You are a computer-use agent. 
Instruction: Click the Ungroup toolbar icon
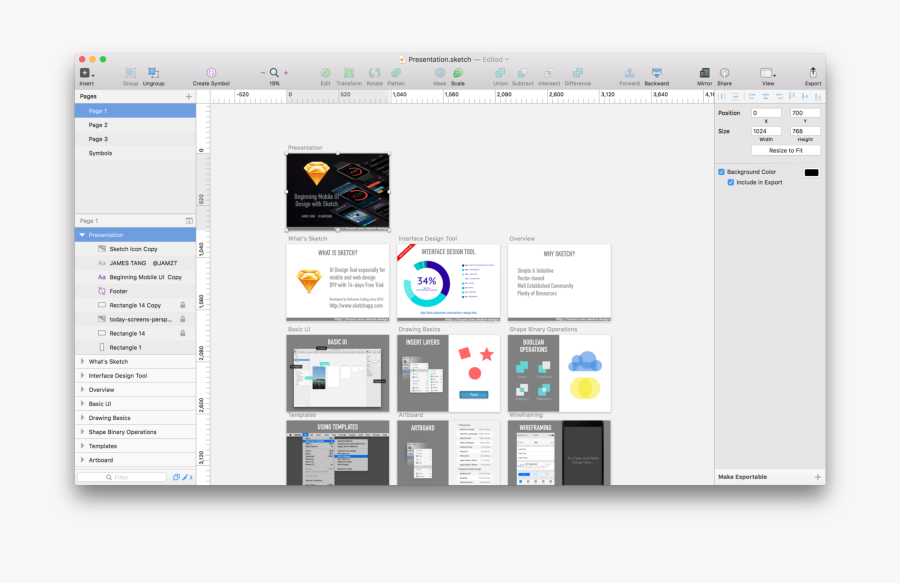click(153, 72)
